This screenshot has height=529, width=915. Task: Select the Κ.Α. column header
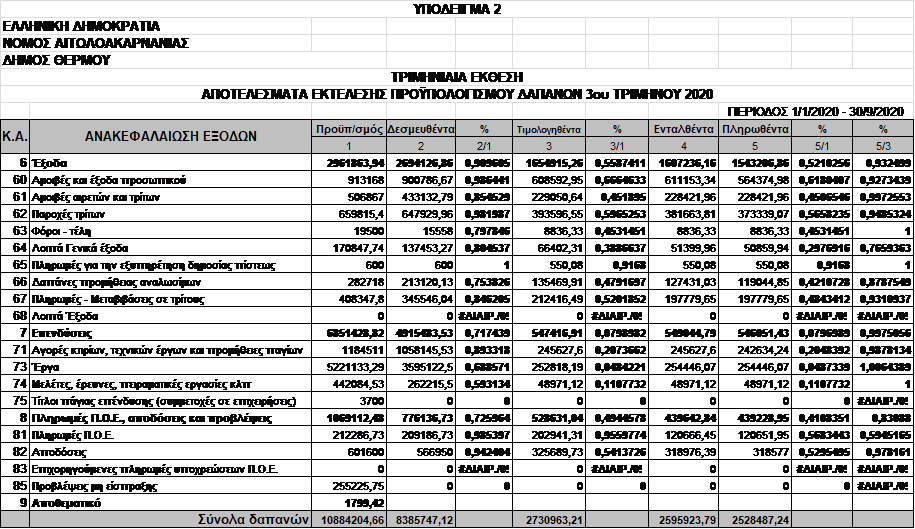pos(15,135)
